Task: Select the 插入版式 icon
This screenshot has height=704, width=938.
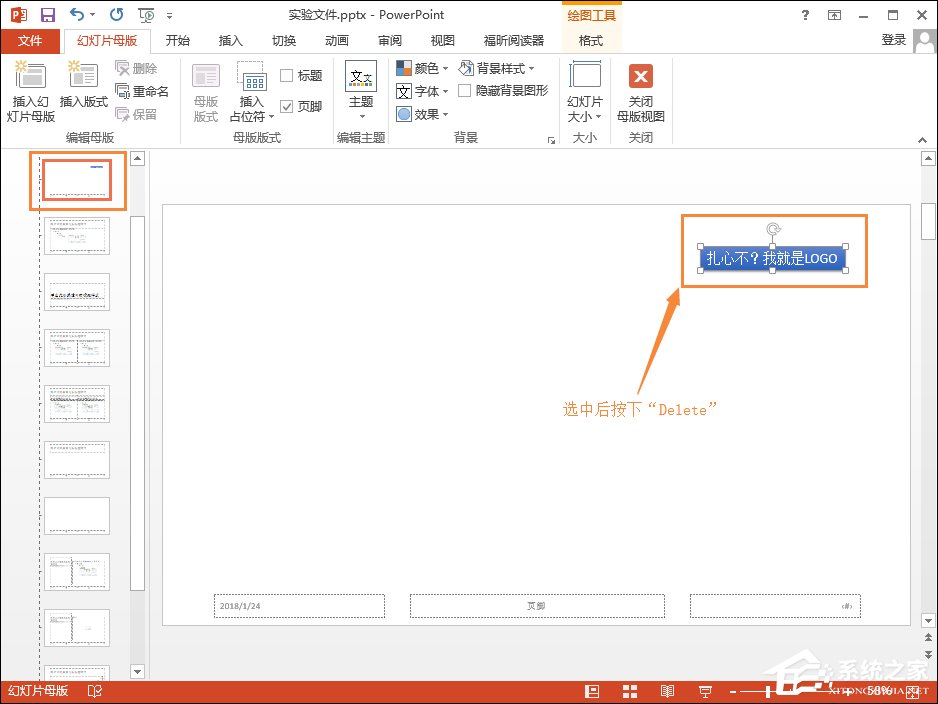Action: pos(82,90)
